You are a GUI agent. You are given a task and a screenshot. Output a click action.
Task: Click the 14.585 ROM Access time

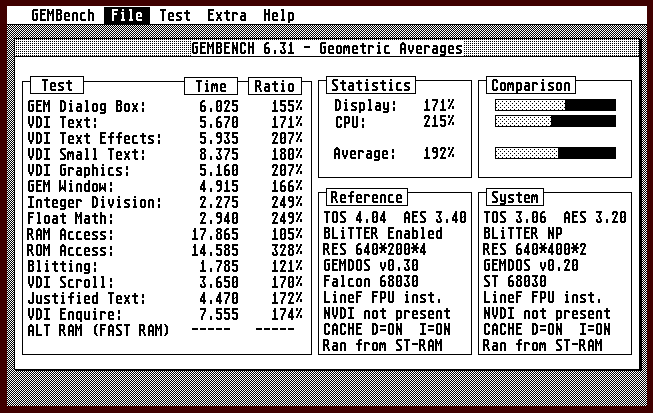coord(215,250)
